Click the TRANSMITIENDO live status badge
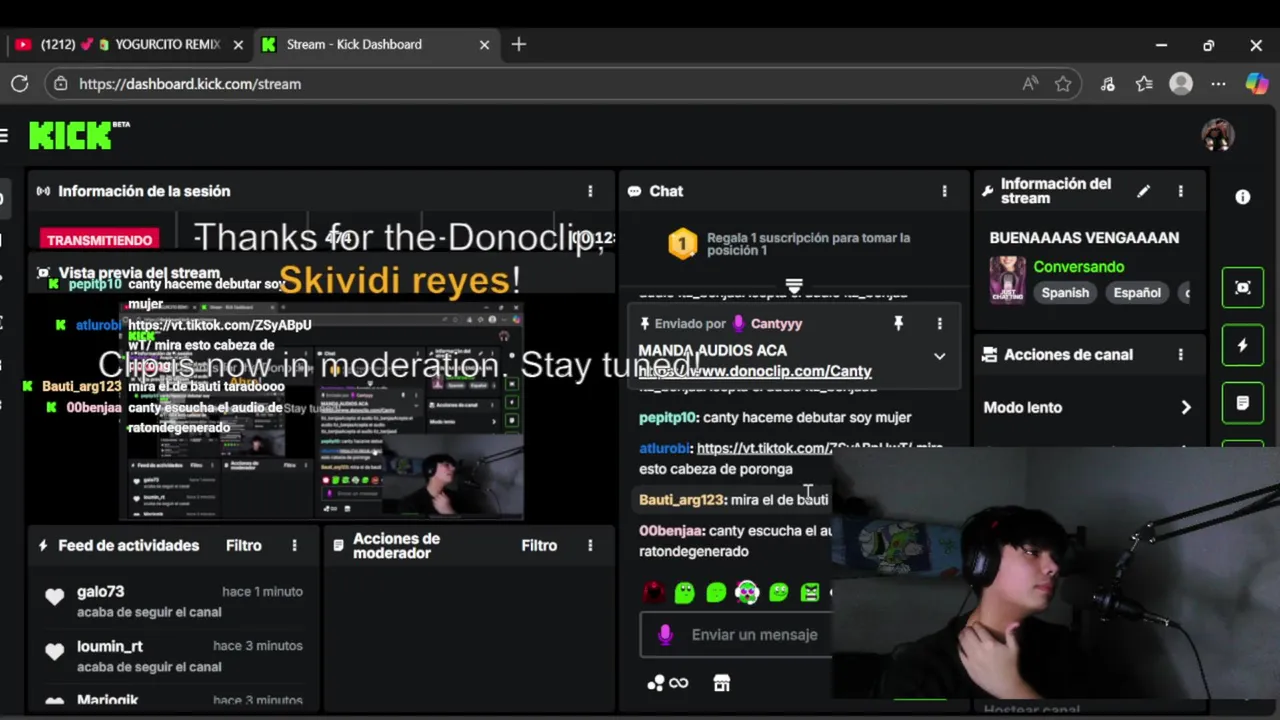The width and height of the screenshot is (1280, 720). tap(100, 240)
